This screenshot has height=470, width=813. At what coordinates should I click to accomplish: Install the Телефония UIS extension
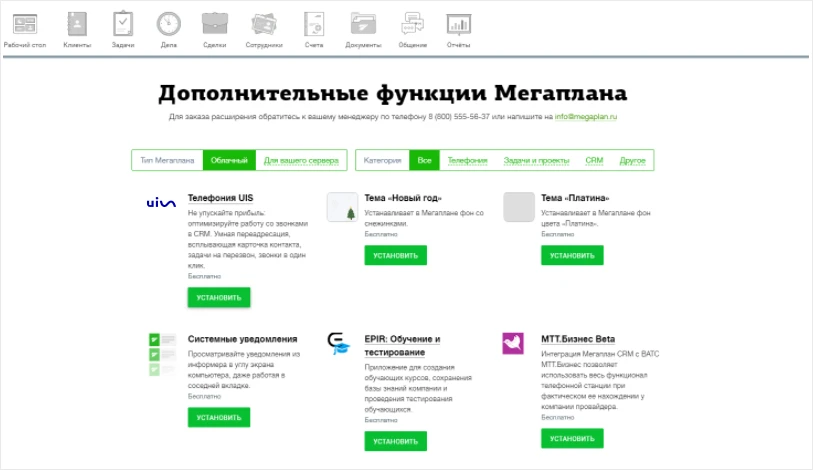coord(219,297)
